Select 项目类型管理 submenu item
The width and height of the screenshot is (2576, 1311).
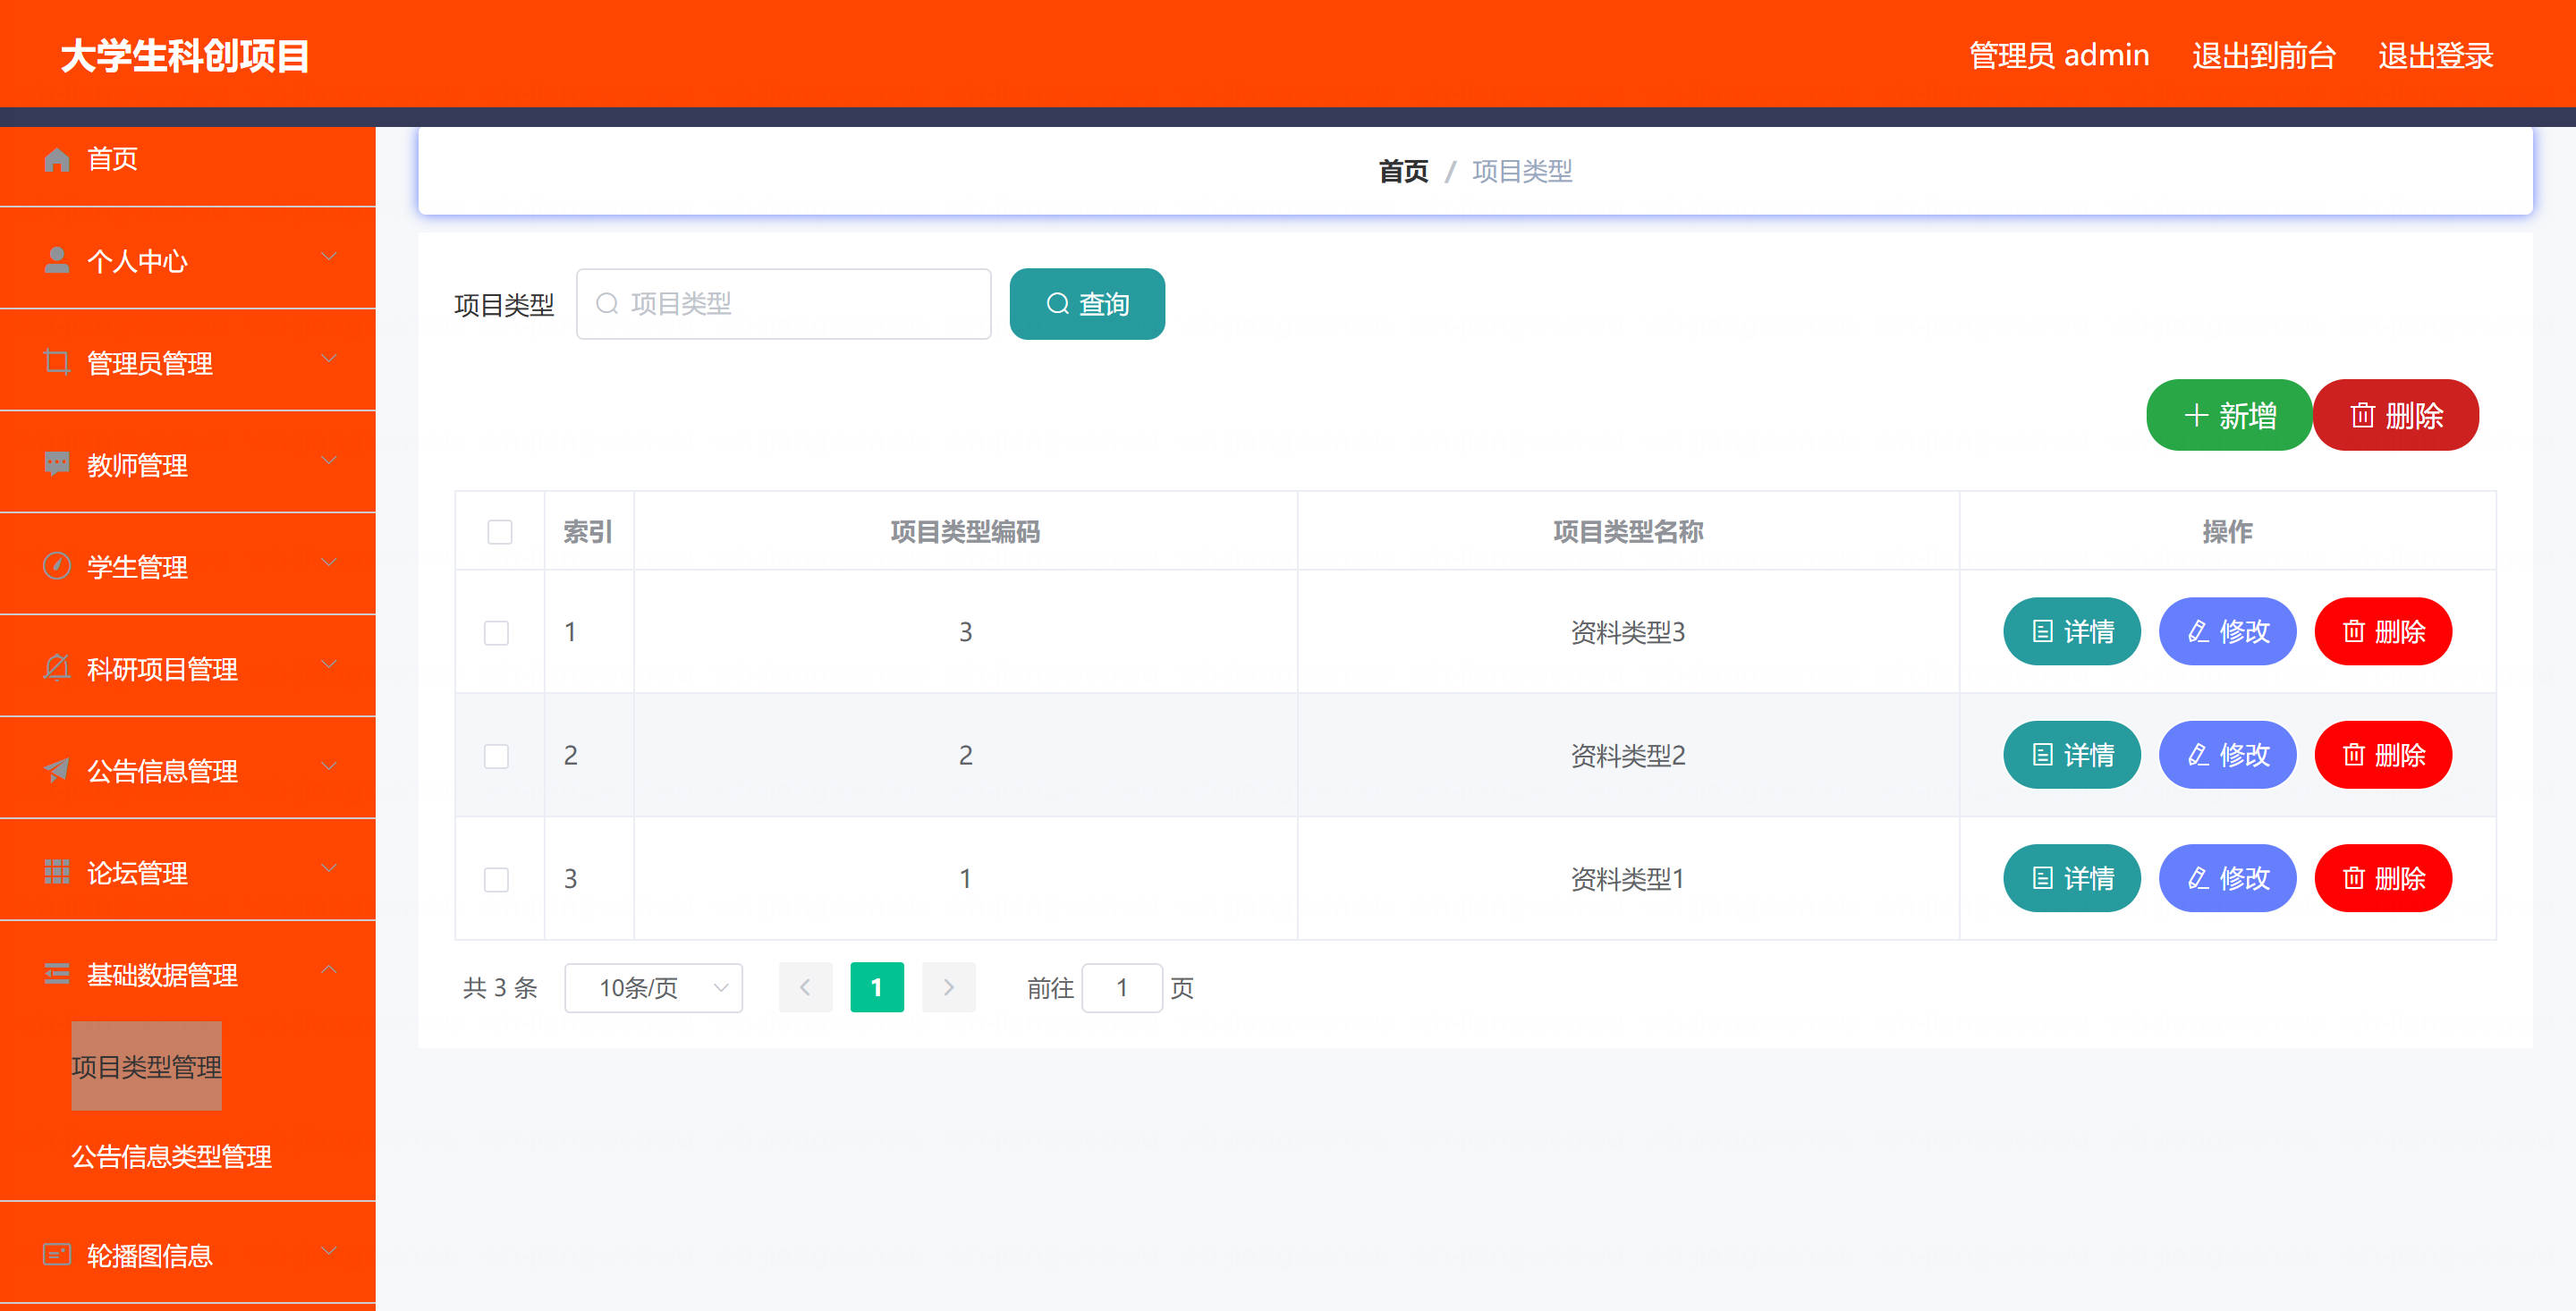147,1066
